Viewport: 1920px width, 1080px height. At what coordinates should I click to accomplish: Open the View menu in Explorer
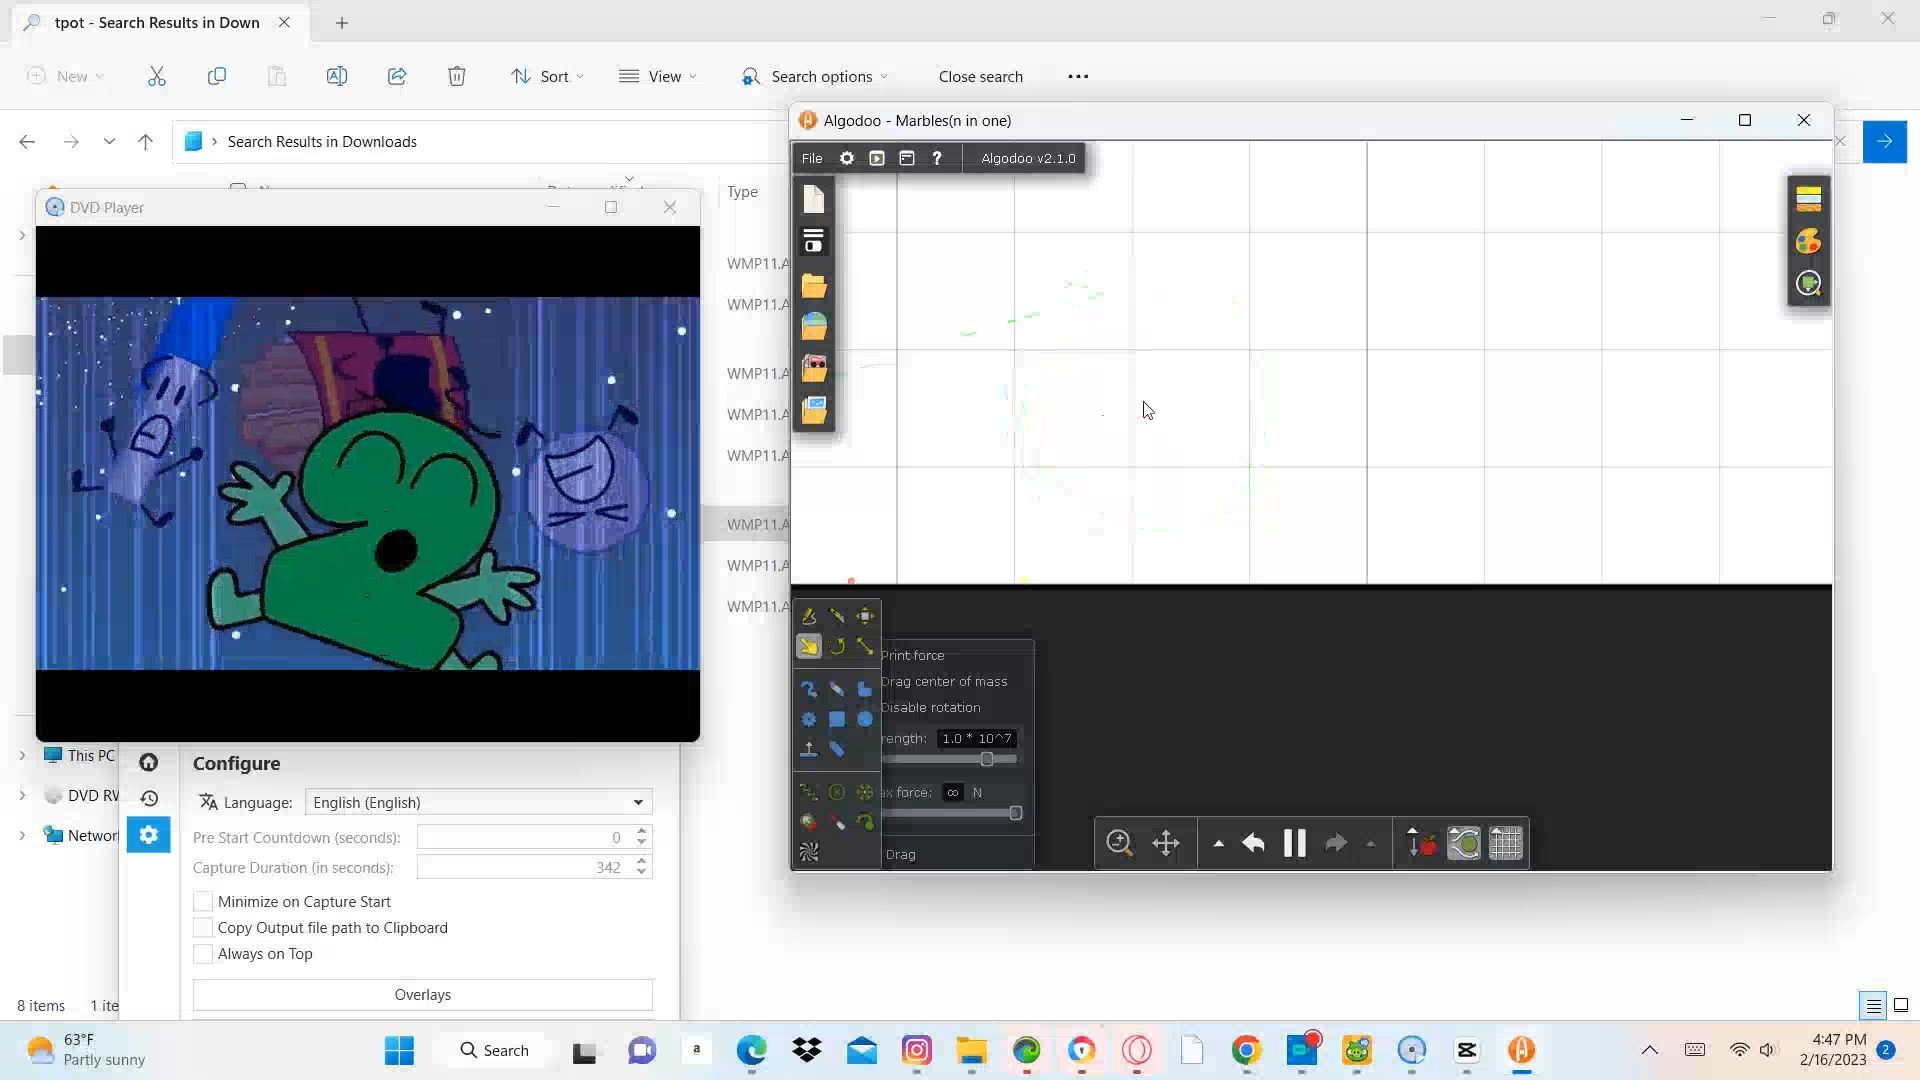(657, 77)
